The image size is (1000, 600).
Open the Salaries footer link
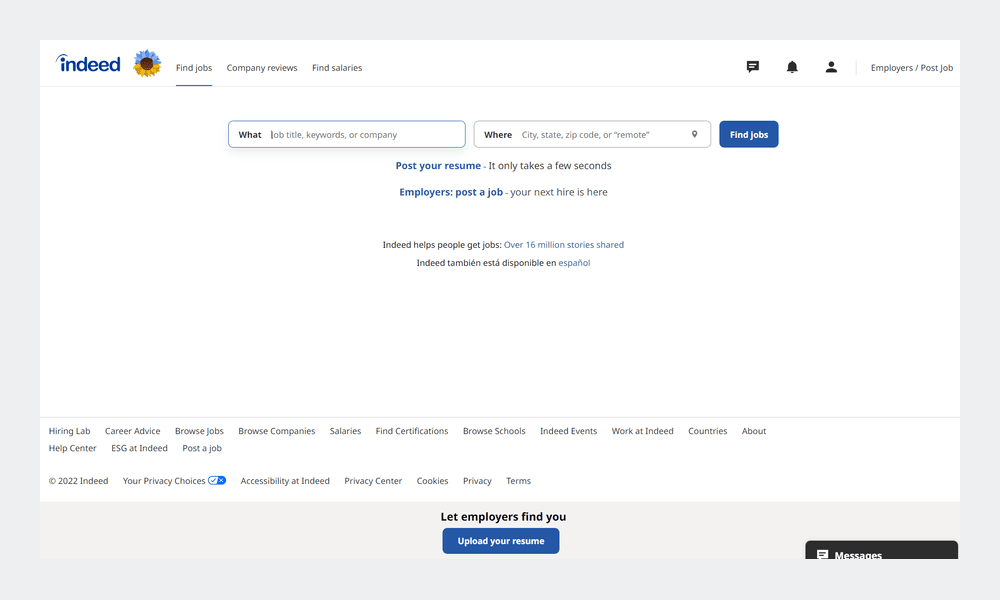click(345, 431)
